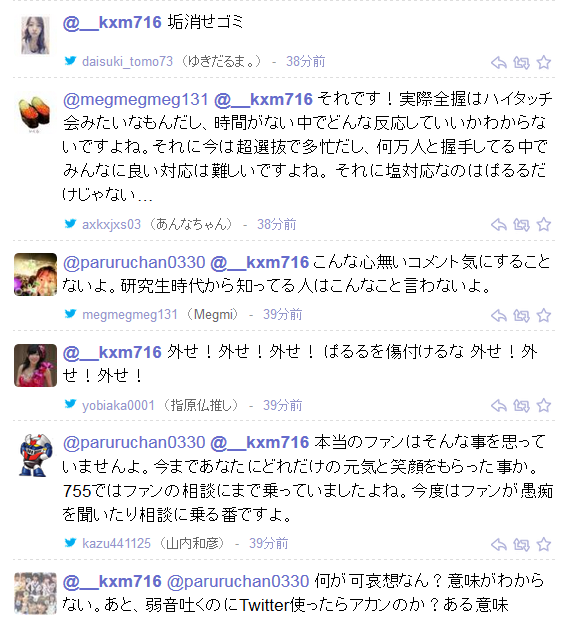Click the @megmegmeg131 mention

coord(135,99)
